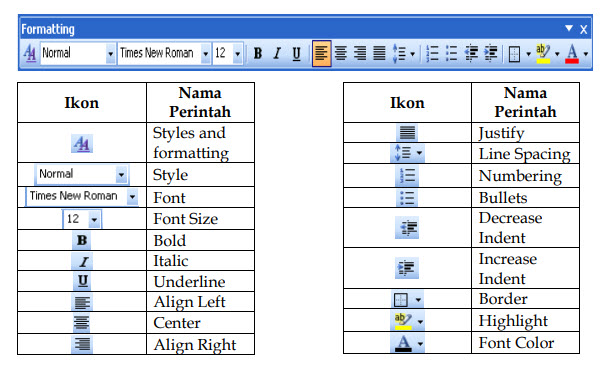The image size is (608, 365).
Task: Click the Bold icon in the table
Action: (x=82, y=240)
